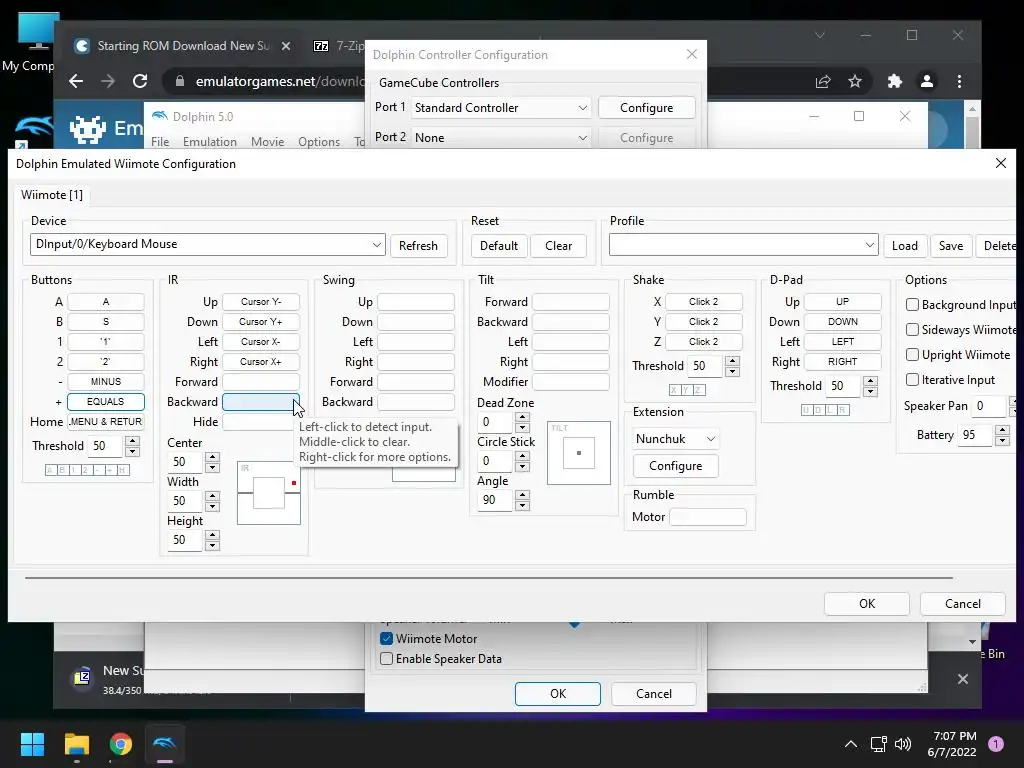Close the Chrome downloads bar
Image resolution: width=1024 pixels, height=768 pixels.
click(x=963, y=679)
